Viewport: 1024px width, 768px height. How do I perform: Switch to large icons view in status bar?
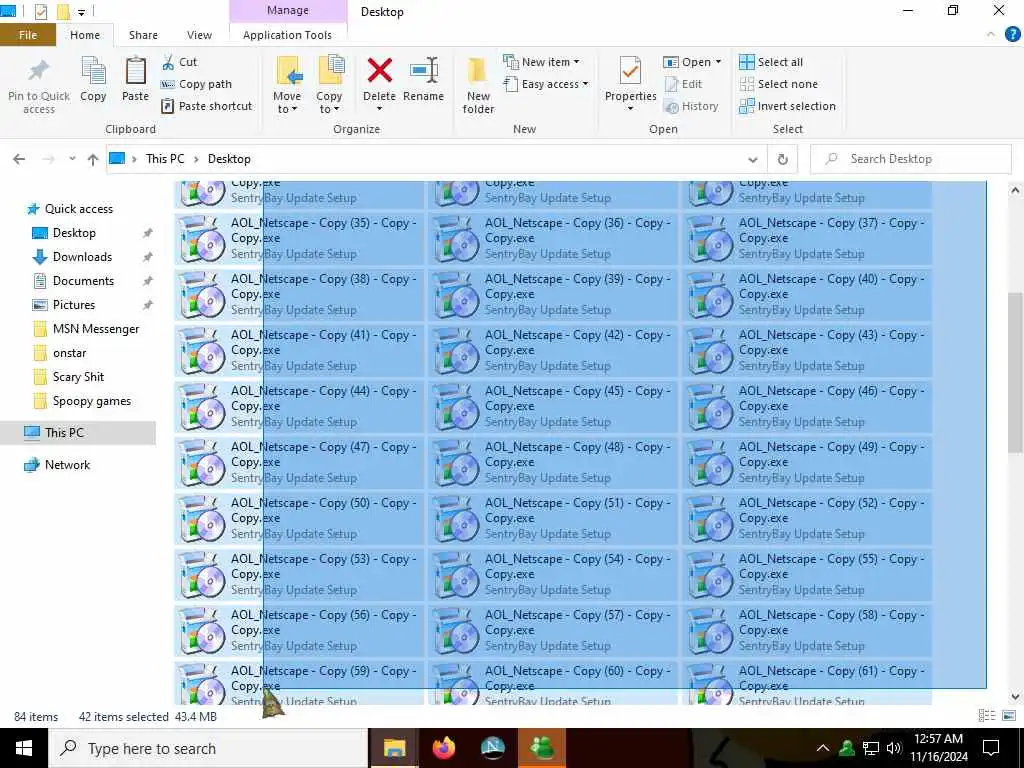1008,716
